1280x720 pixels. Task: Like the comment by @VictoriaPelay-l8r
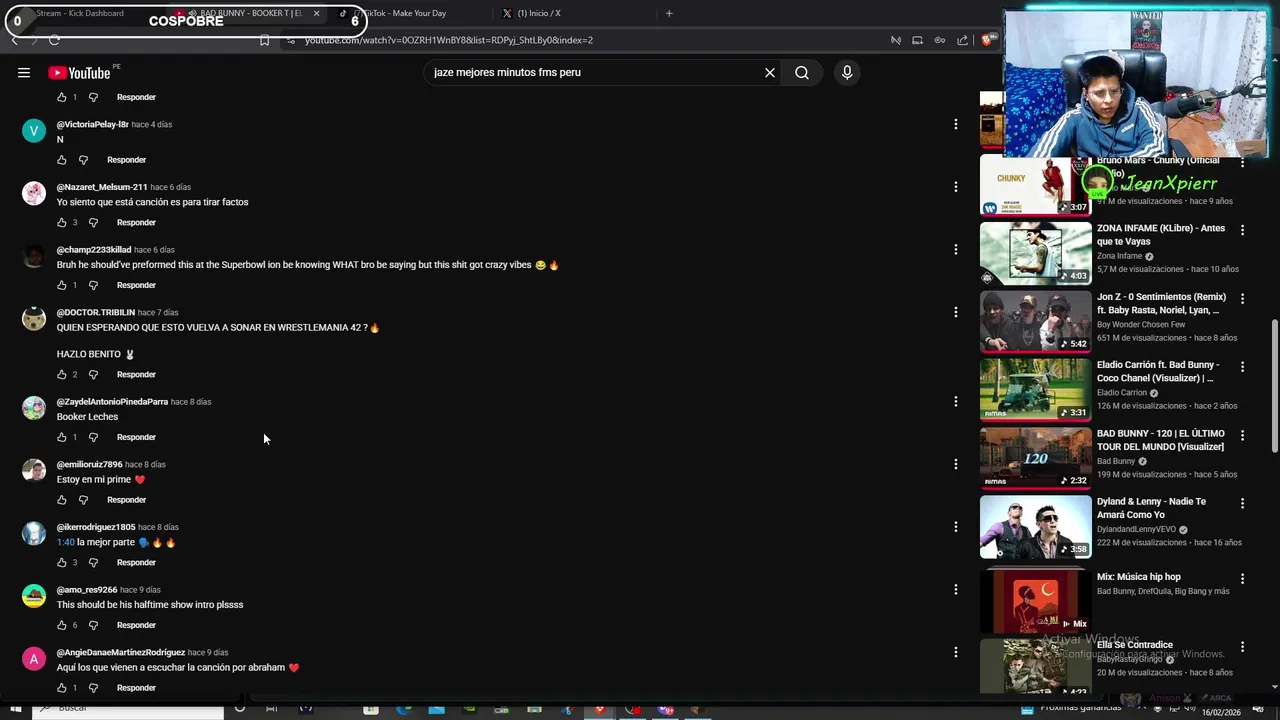[62, 160]
